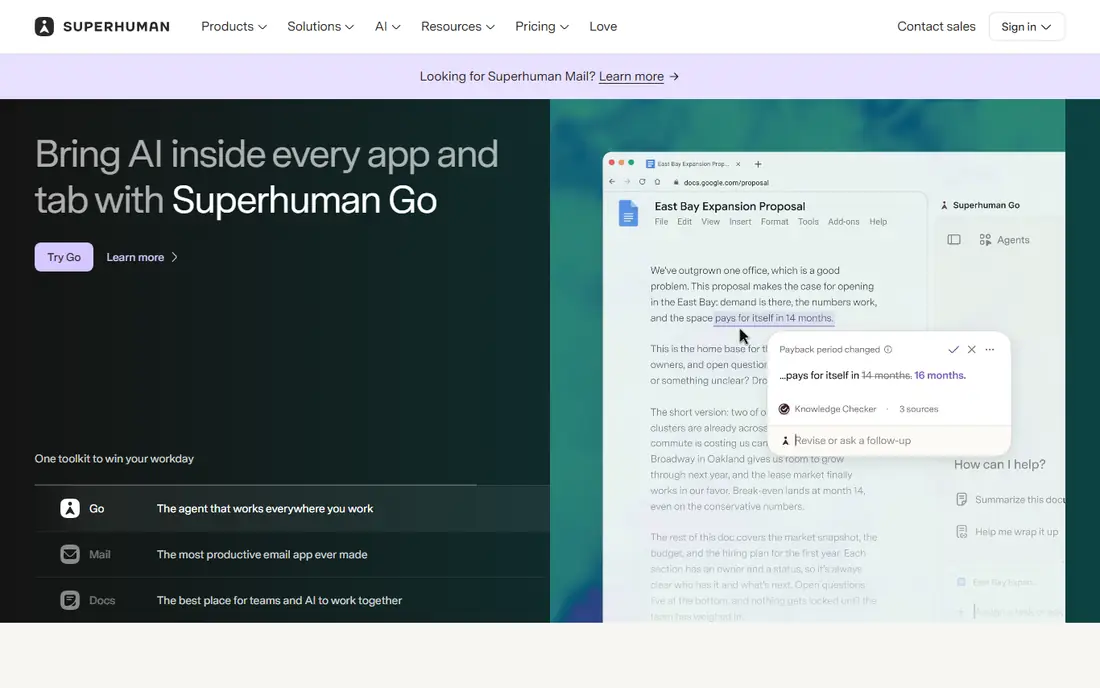The width and height of the screenshot is (1100, 688).
Task: Open a new browser tab with plus
Action: pyautogui.click(x=758, y=164)
